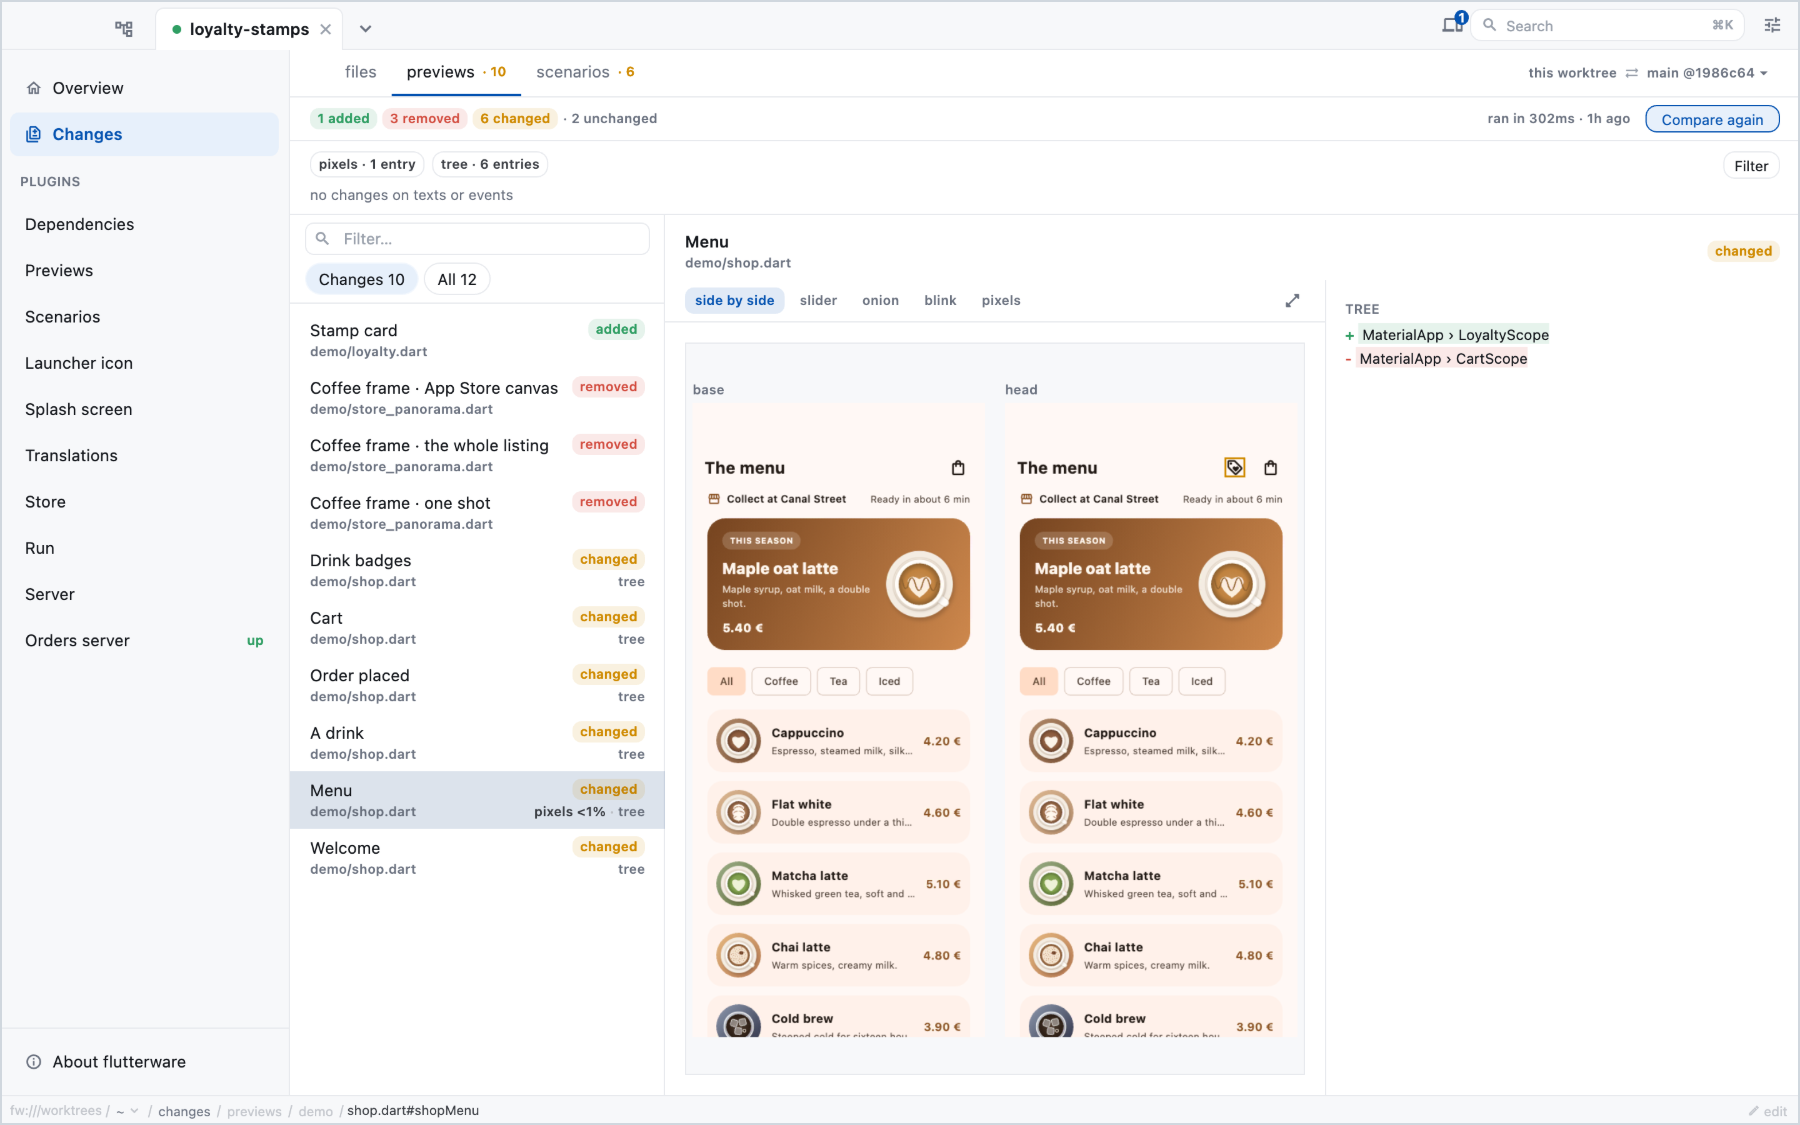Screen dimensions: 1800x1125
Task: Click the MaterialApp › CartScope tree entry
Action: click(x=1443, y=359)
